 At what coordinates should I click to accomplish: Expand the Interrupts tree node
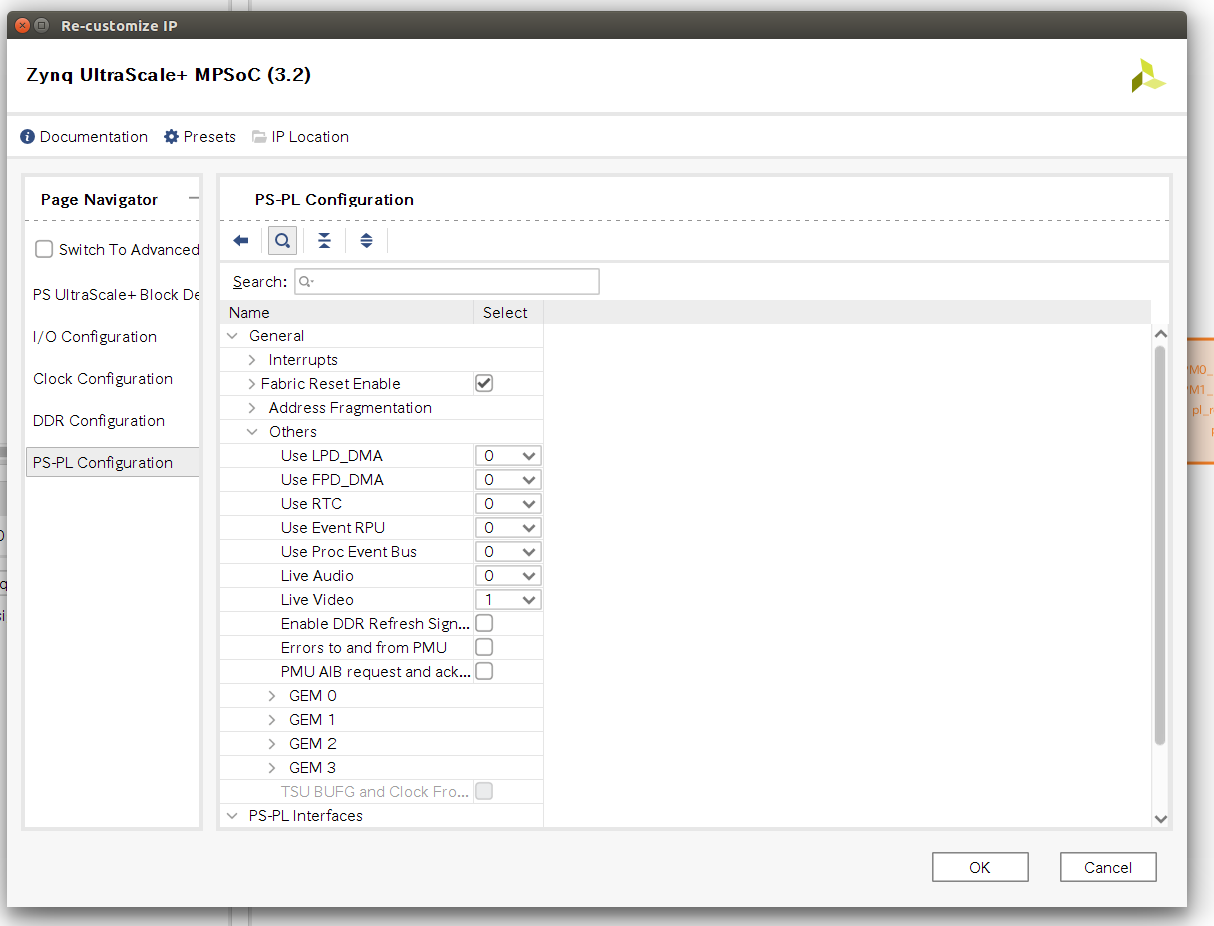pos(252,360)
